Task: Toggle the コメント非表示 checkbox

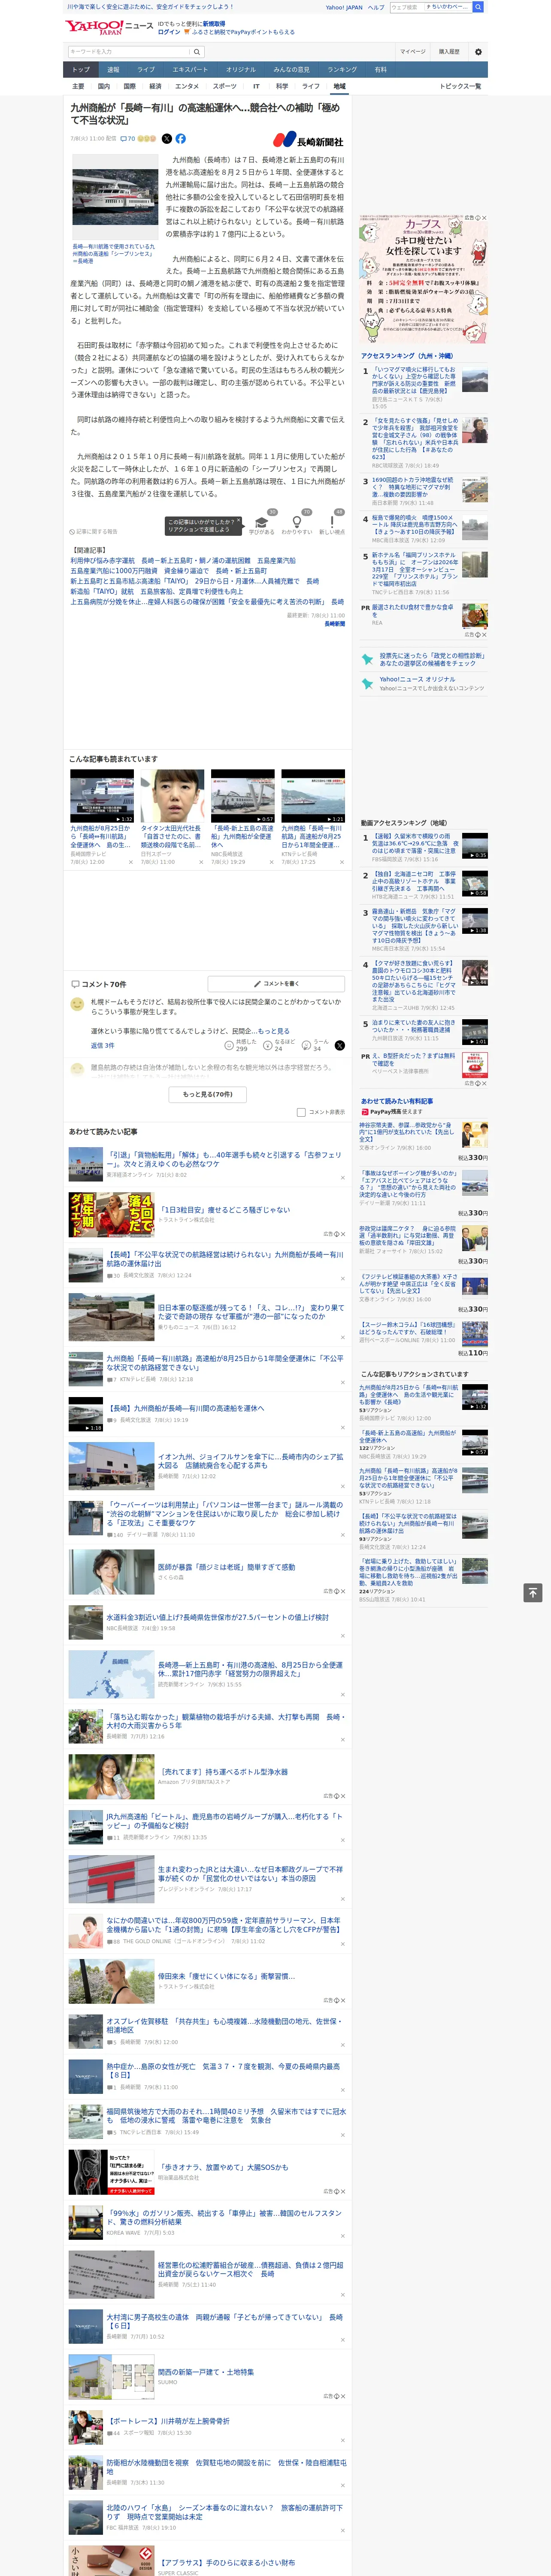Action: click(301, 1112)
